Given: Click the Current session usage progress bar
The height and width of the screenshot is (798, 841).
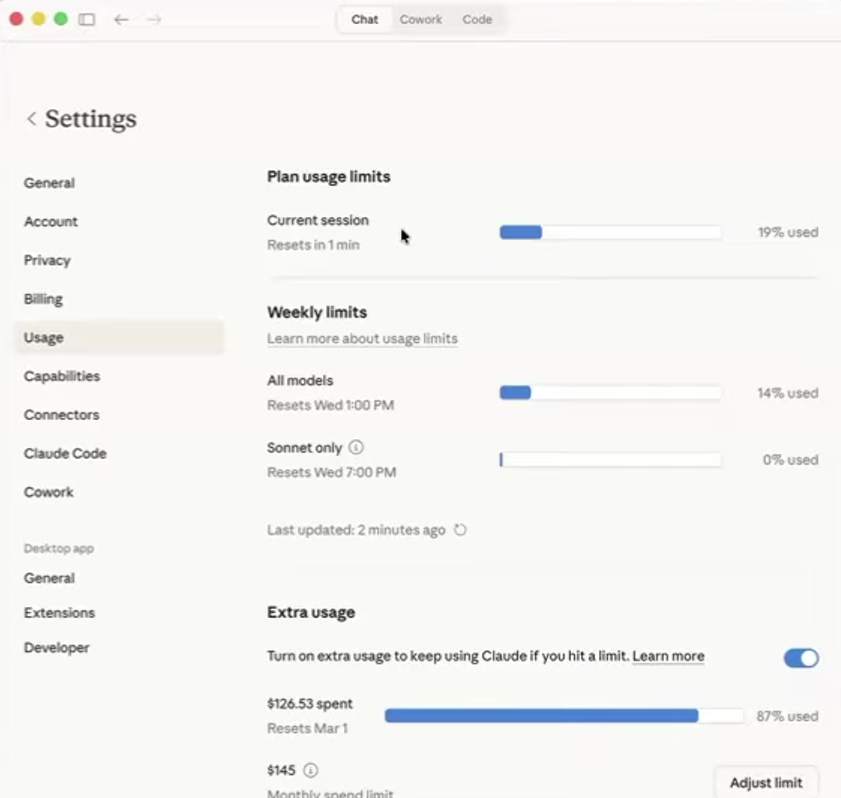Looking at the screenshot, I should (x=610, y=232).
